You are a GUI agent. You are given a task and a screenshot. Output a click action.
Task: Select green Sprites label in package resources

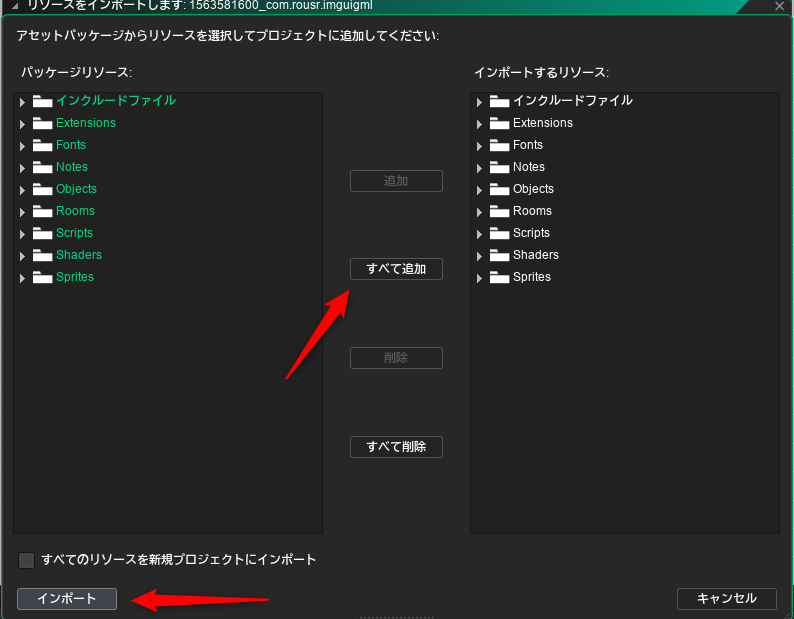pyautogui.click(x=75, y=277)
